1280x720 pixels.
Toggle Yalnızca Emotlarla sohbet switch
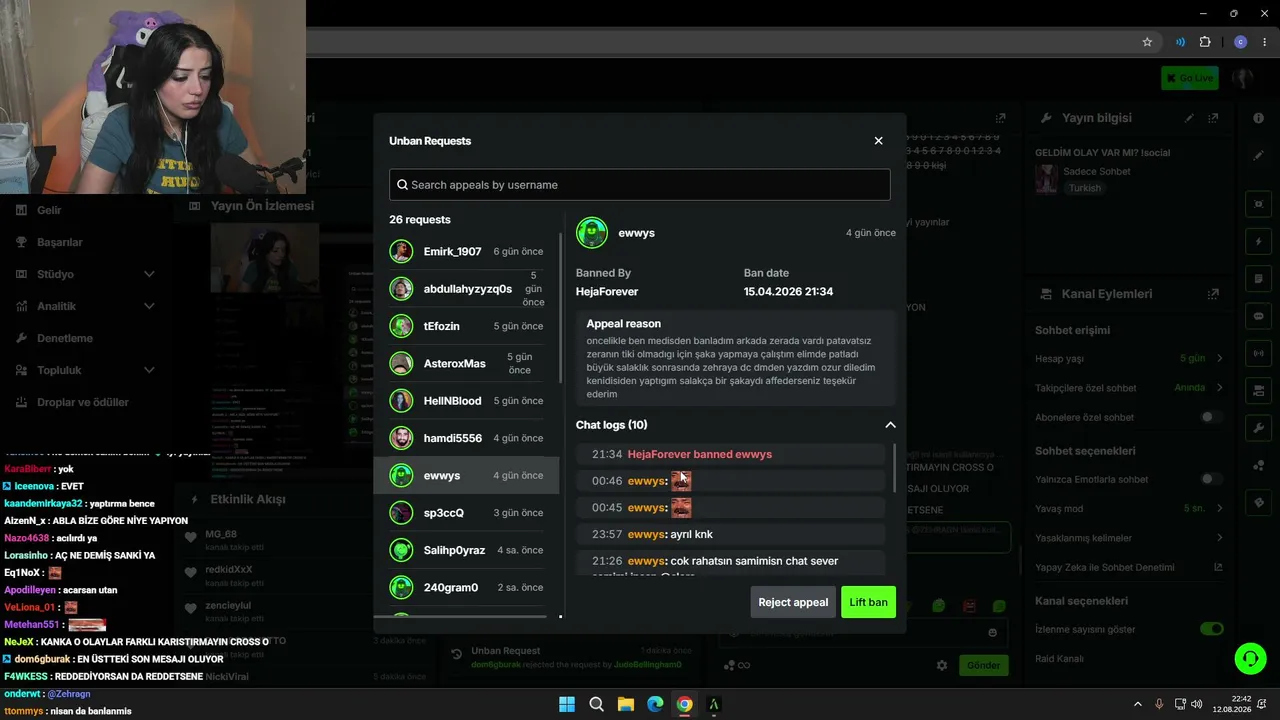(1211, 479)
